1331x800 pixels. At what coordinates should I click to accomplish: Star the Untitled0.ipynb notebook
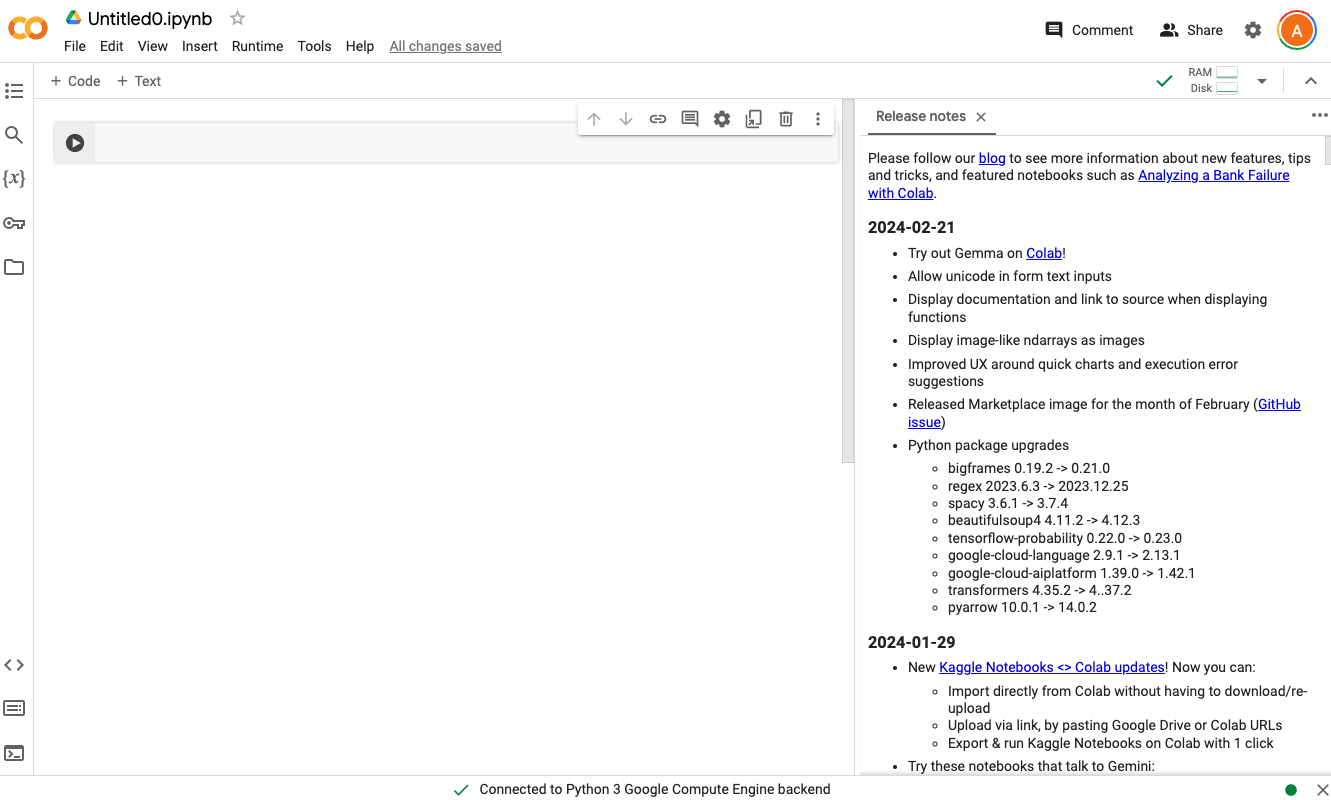point(237,18)
